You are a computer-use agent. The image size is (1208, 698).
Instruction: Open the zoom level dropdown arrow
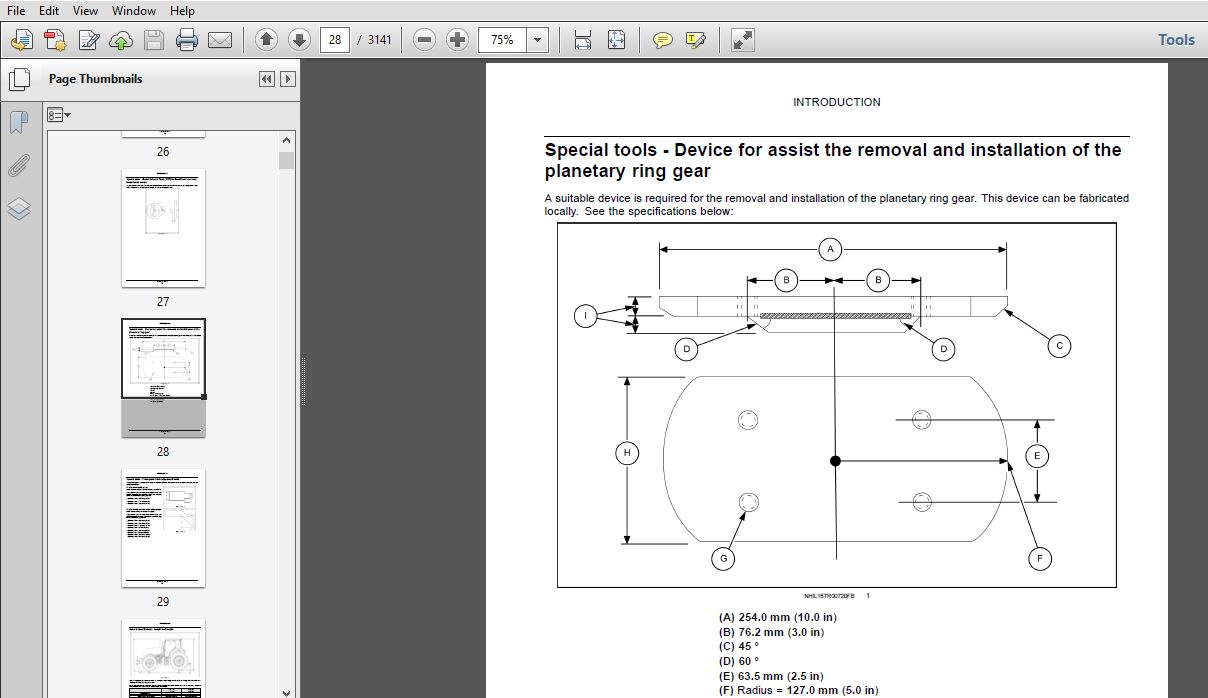click(537, 40)
